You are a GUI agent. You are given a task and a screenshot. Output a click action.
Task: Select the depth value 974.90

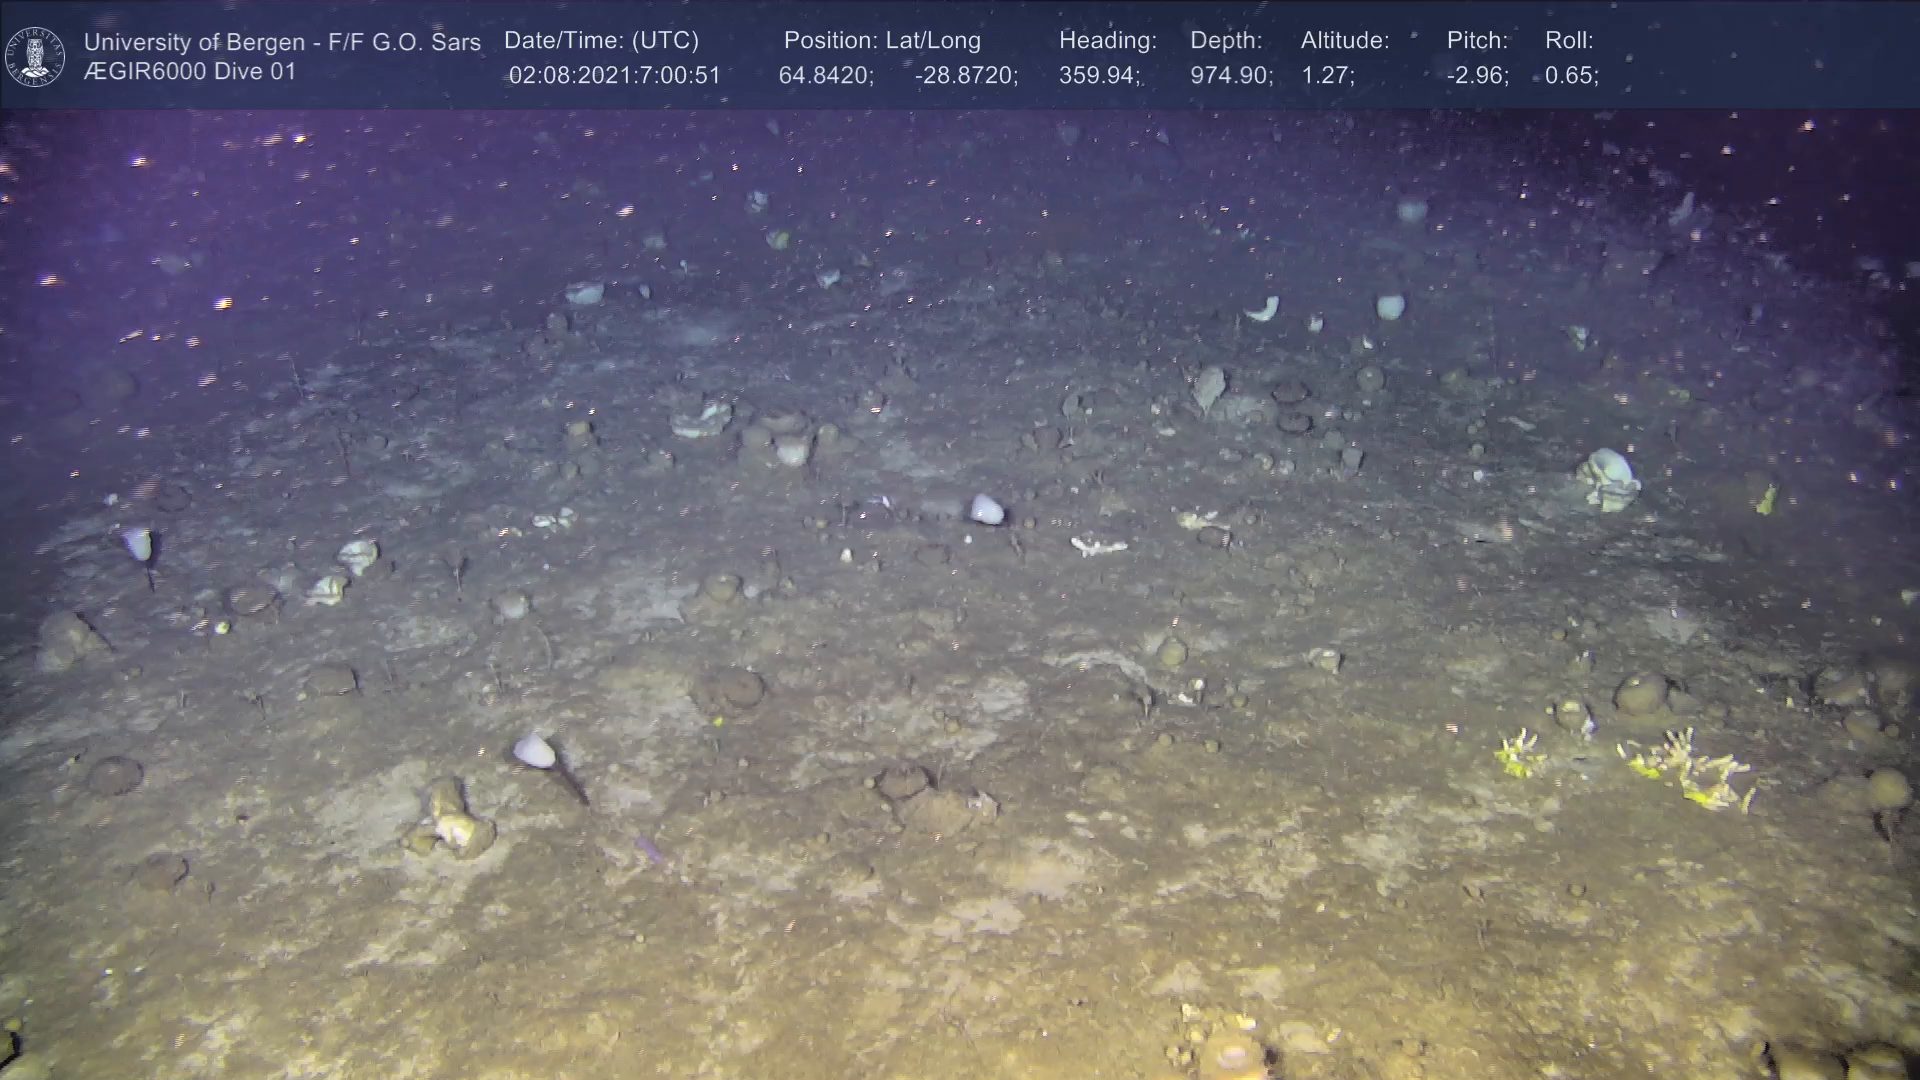[x=1230, y=76]
